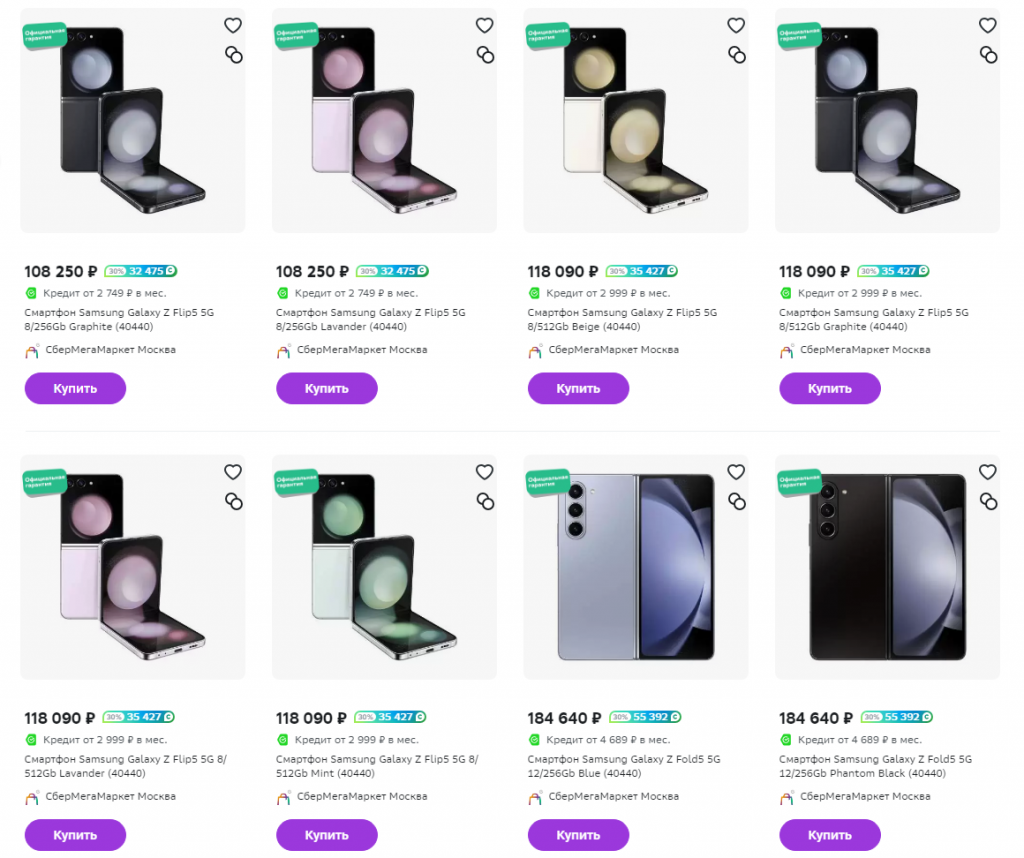Image resolution: width=1024 pixels, height=858 pixels.
Task: Add the Galaxy Z Fold5 Phantom Black to favorites
Action: click(x=988, y=471)
